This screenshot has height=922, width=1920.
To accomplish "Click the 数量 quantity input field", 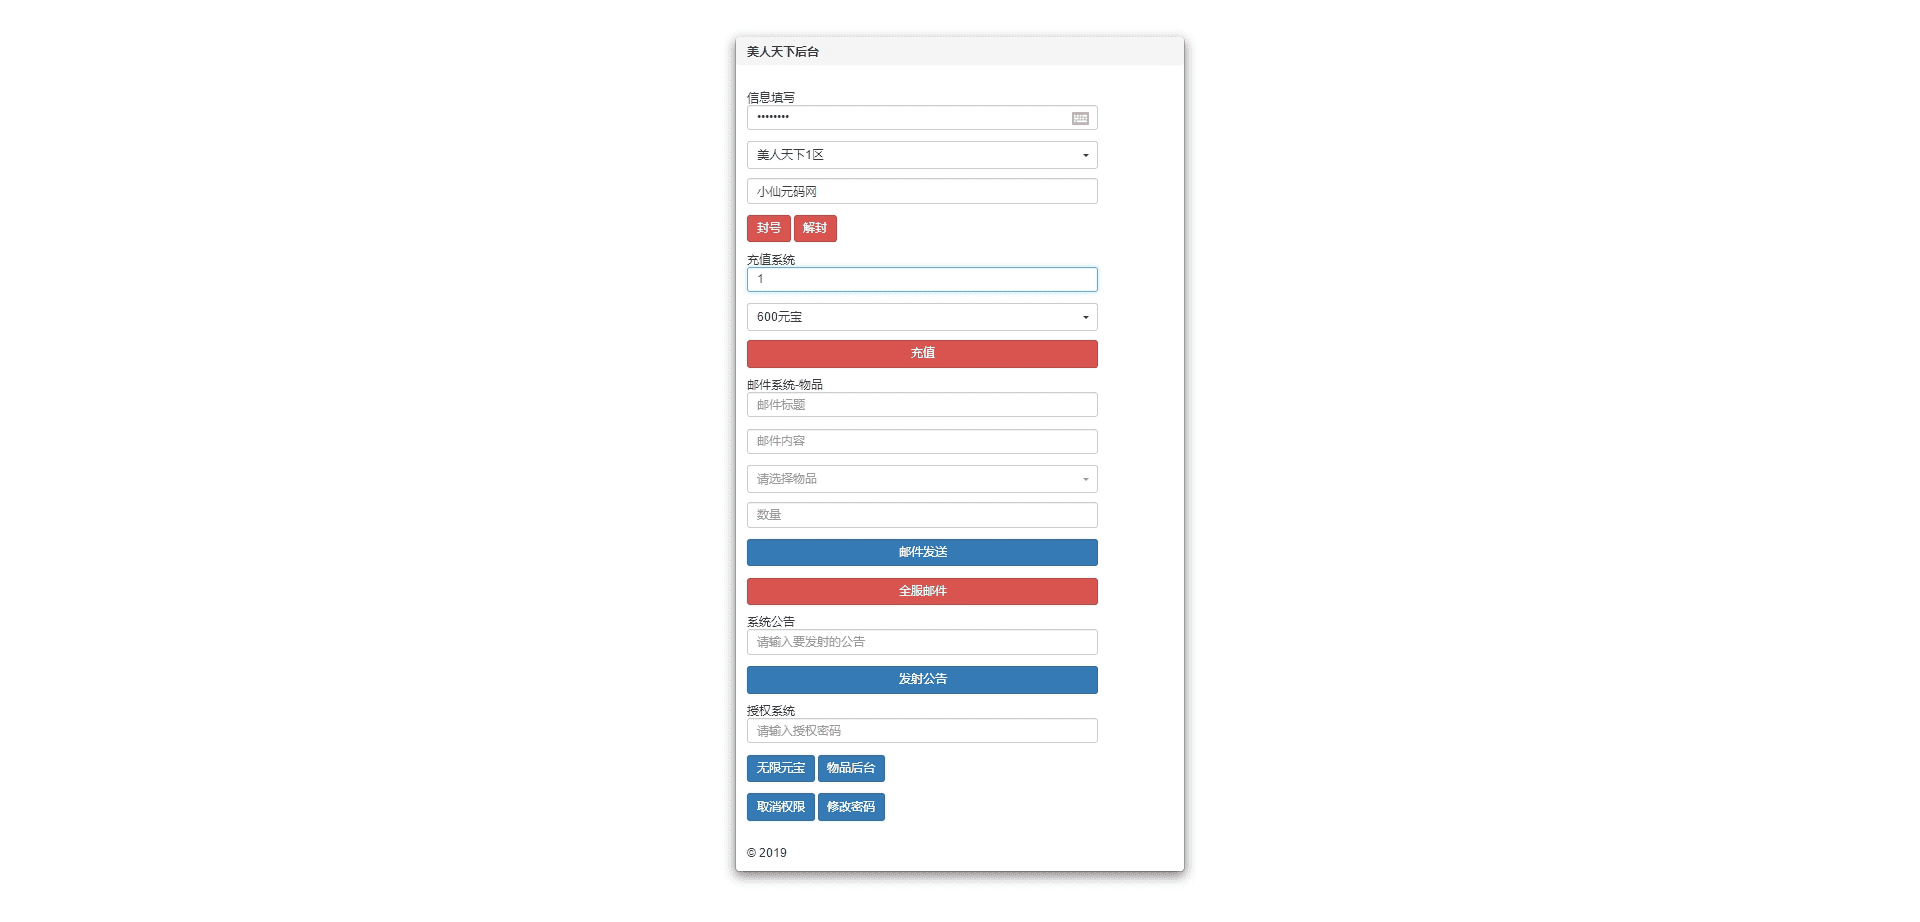I will coord(921,515).
